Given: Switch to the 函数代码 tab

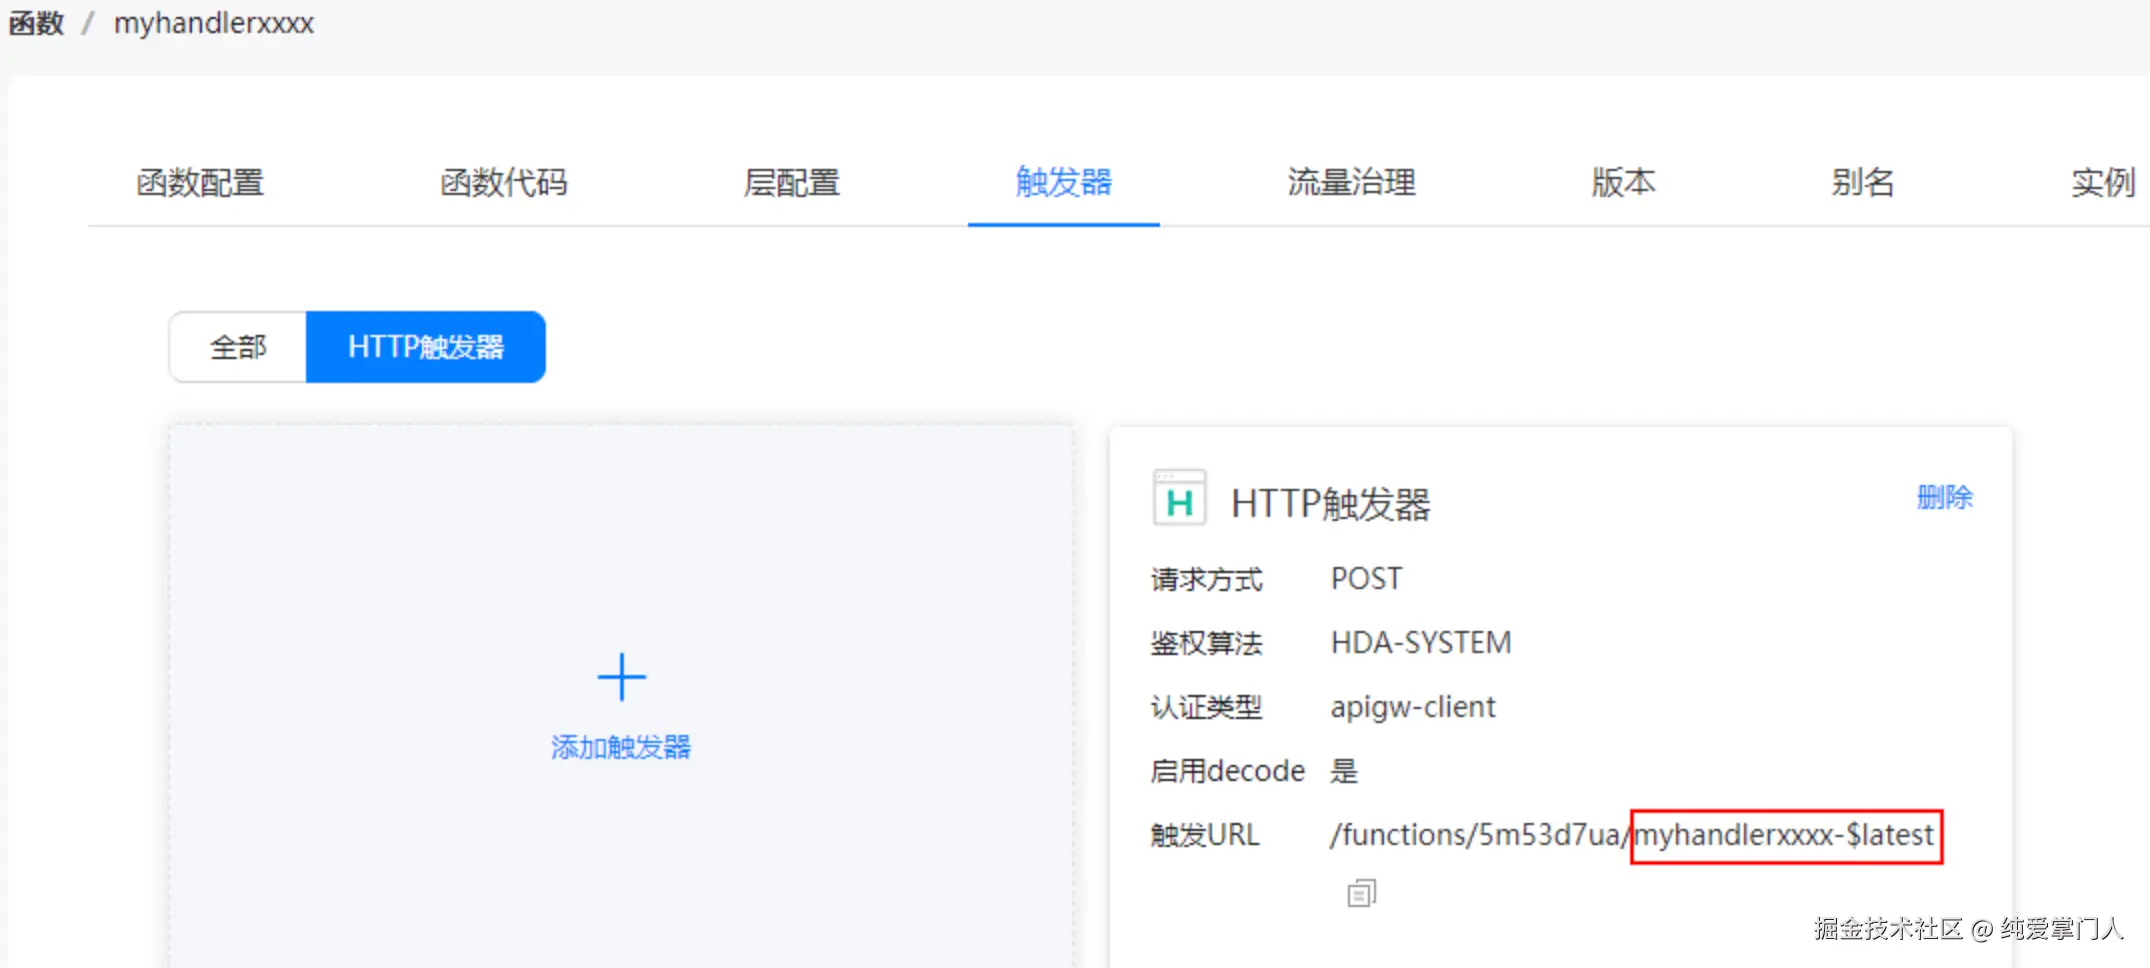Looking at the screenshot, I should pos(504,182).
